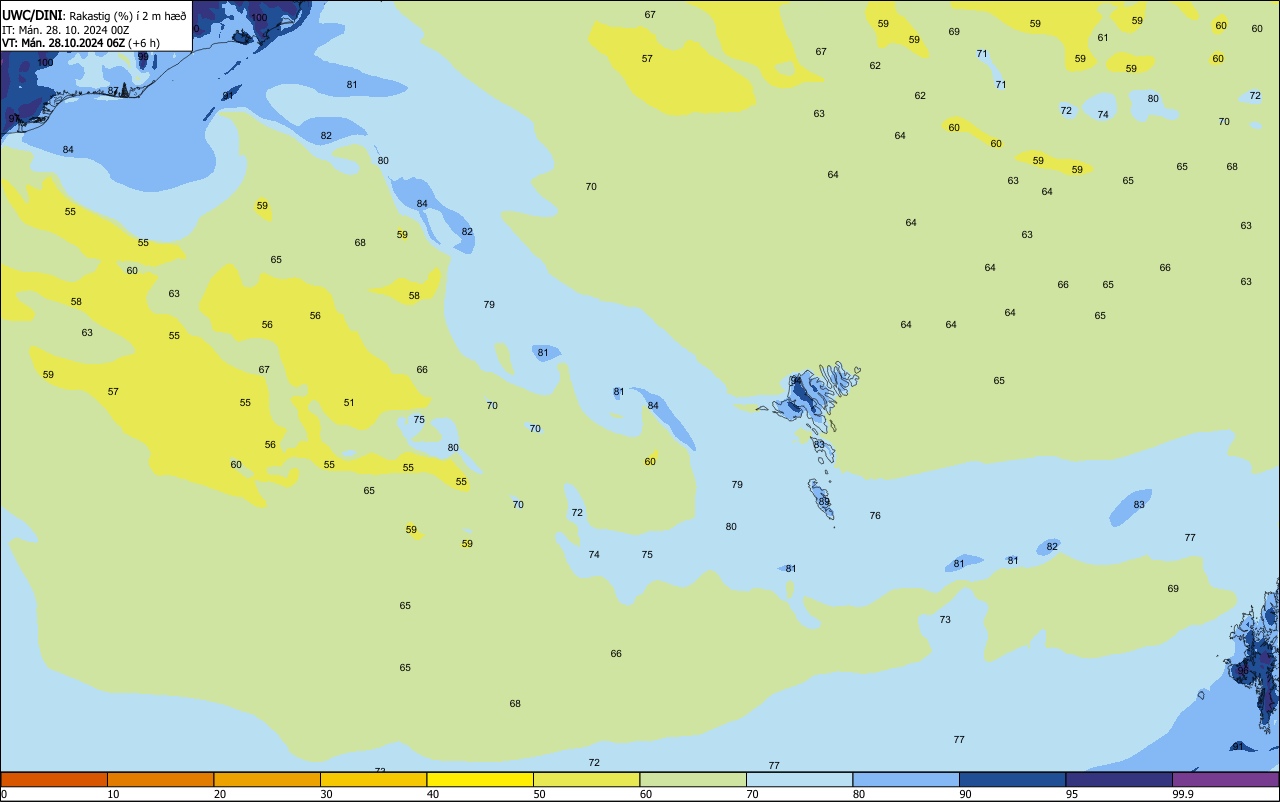Click the 95–99.9 navy legend swatch
Image resolution: width=1280 pixels, height=802 pixels.
(x=1119, y=779)
